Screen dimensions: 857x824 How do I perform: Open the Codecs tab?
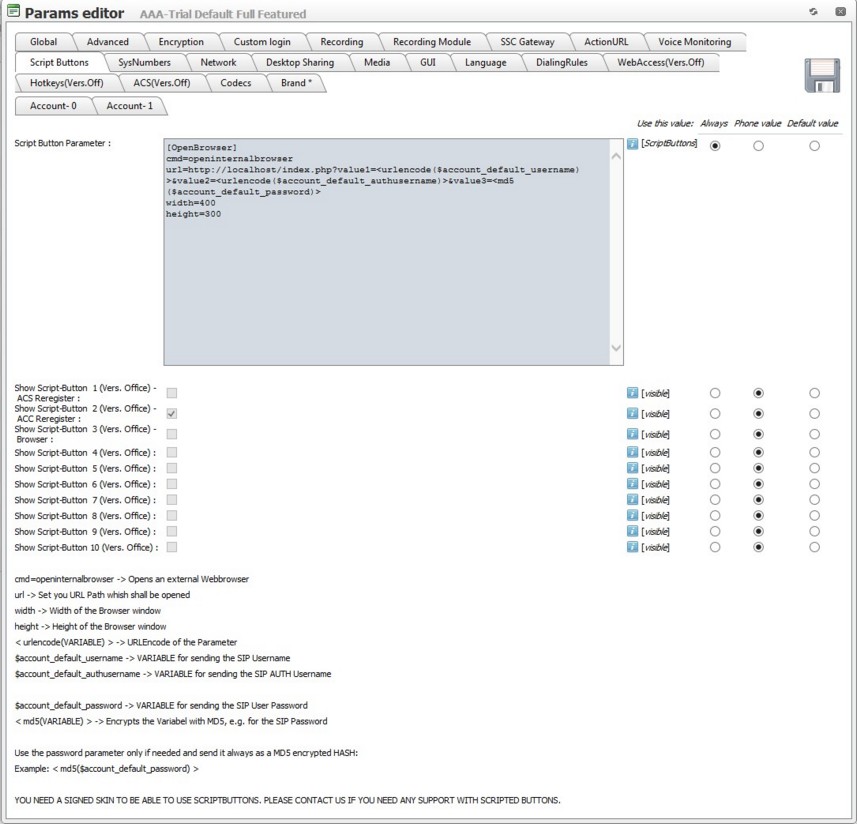coord(236,83)
